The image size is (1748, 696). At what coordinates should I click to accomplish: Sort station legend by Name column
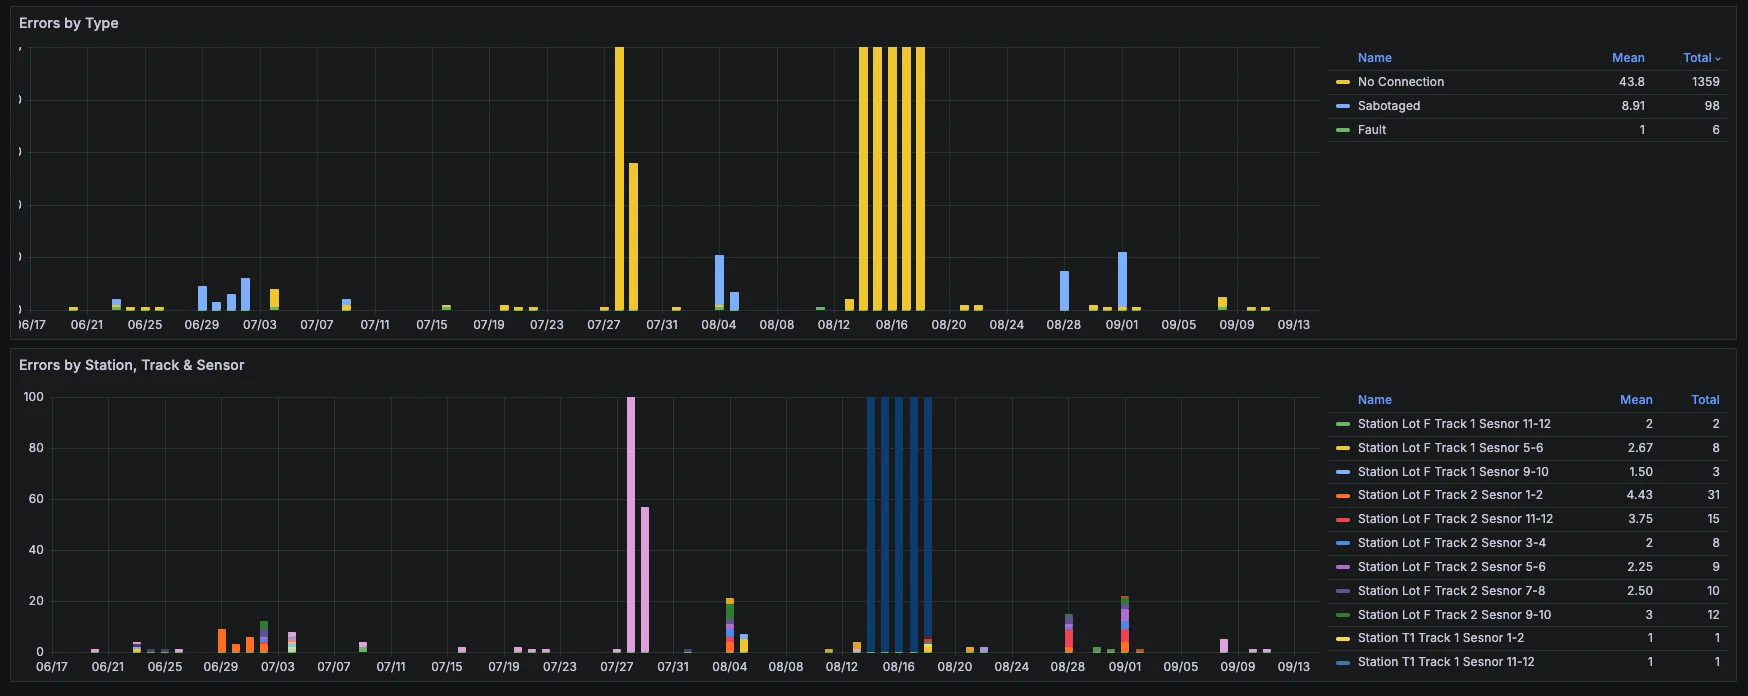[1375, 400]
